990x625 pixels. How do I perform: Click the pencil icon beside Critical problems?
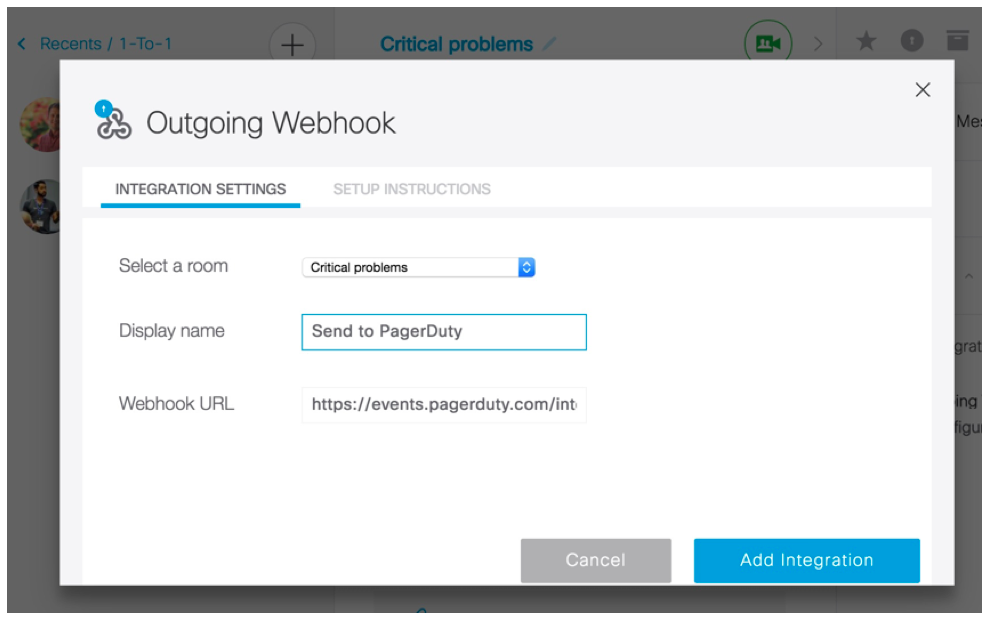[x=549, y=45]
